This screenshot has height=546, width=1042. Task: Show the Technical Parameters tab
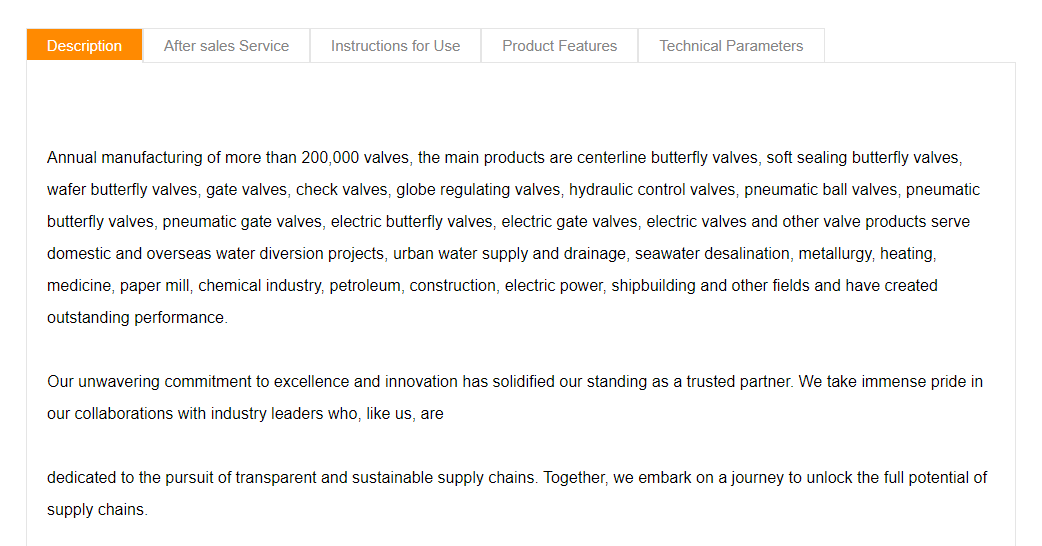click(731, 46)
